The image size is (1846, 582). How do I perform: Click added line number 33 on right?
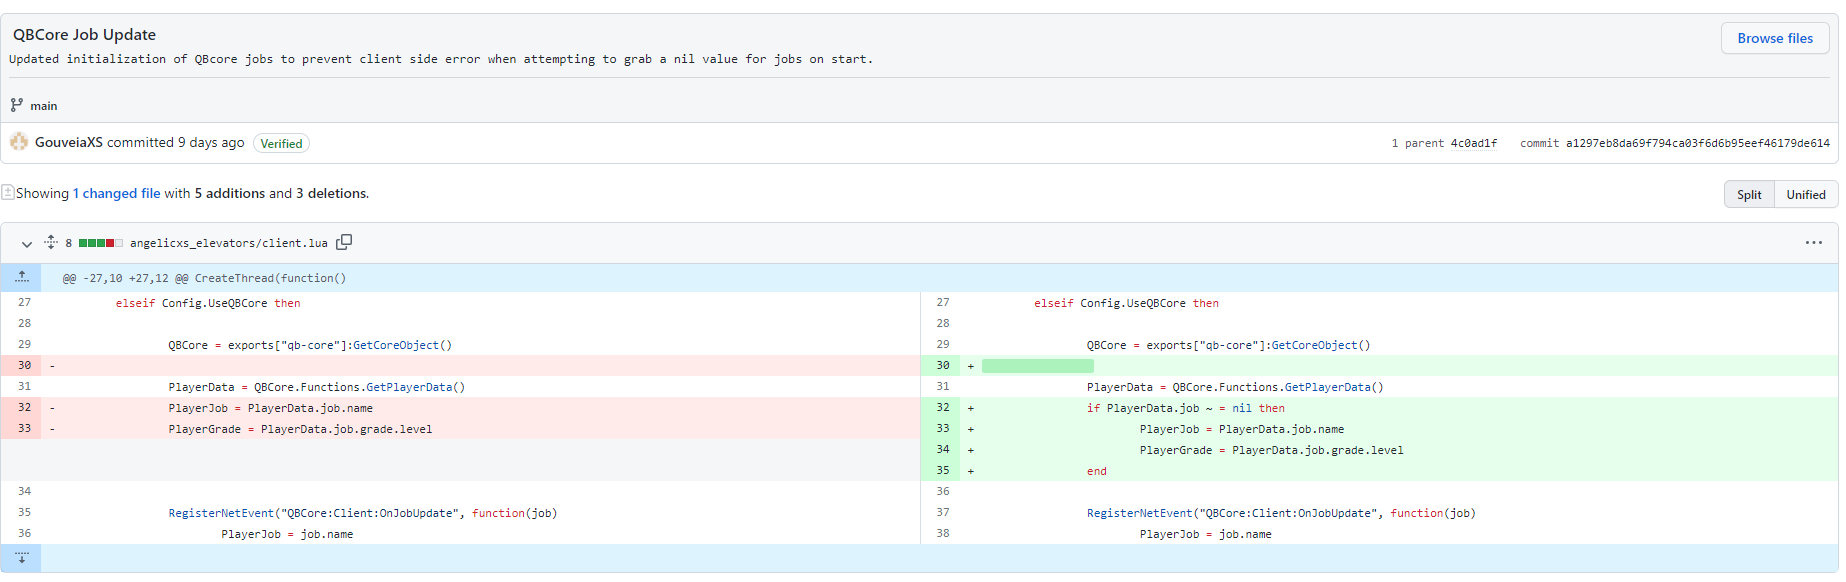pos(943,428)
